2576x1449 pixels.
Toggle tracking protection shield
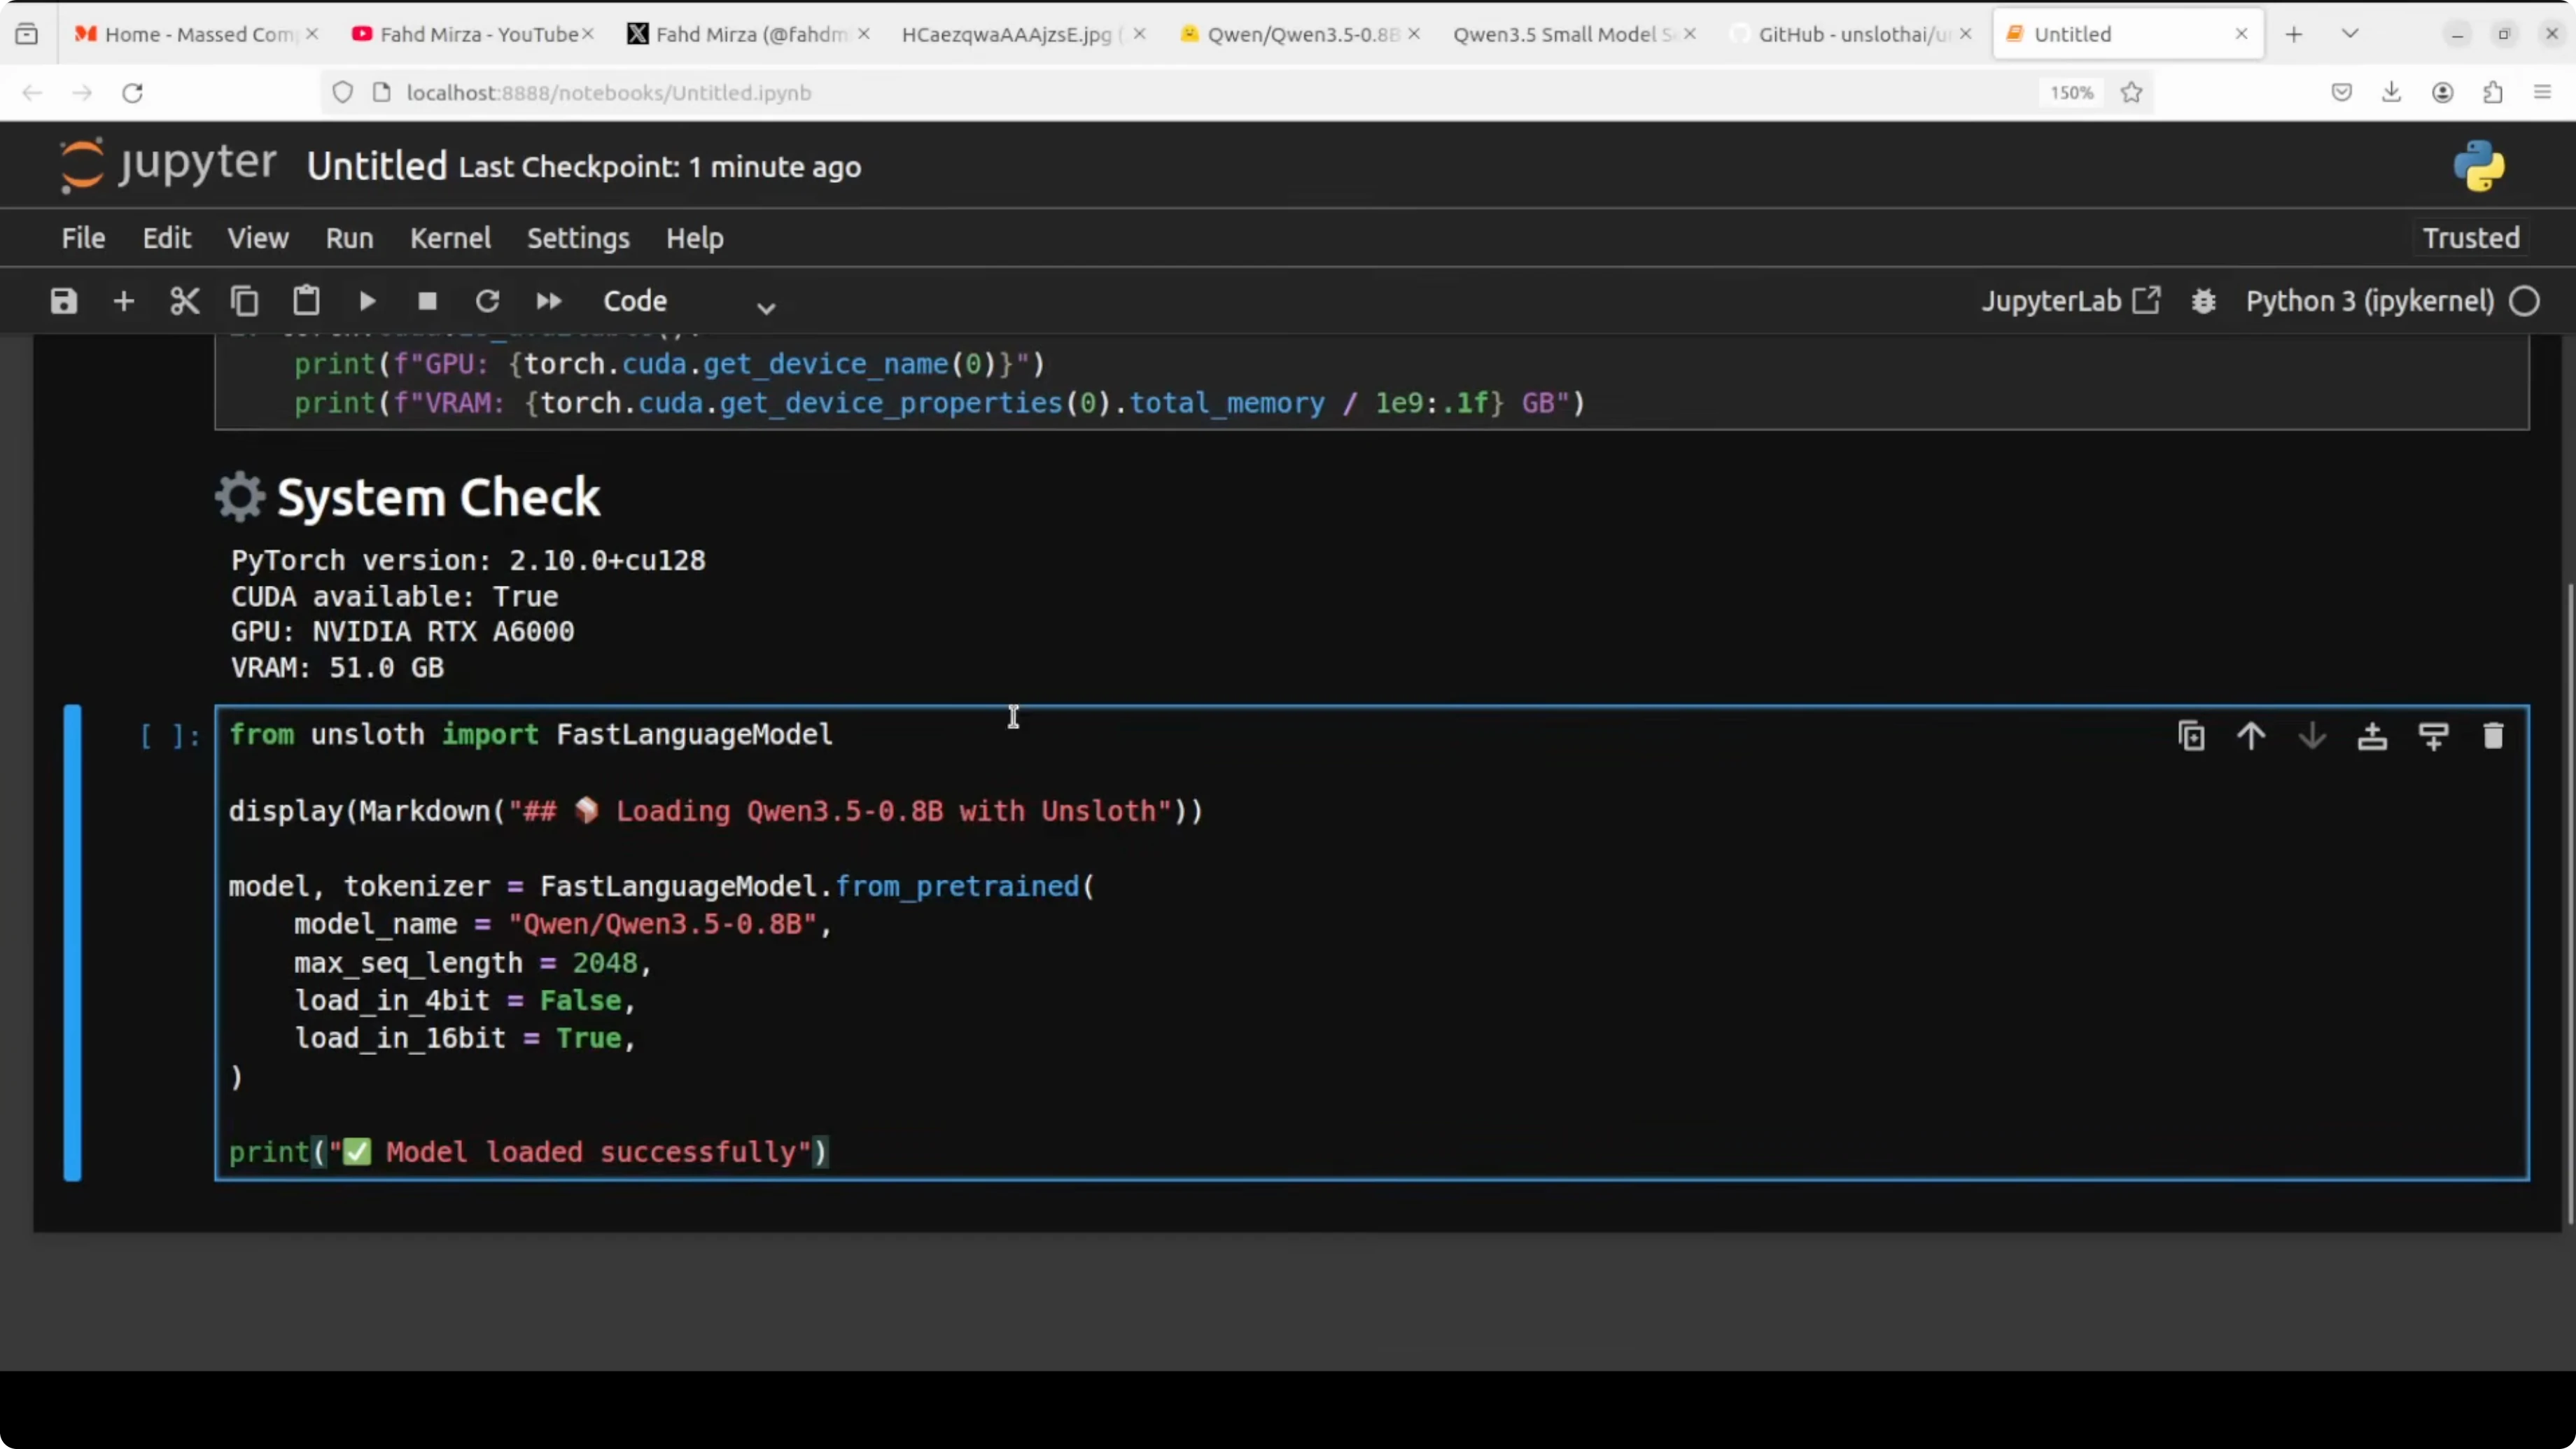342,92
